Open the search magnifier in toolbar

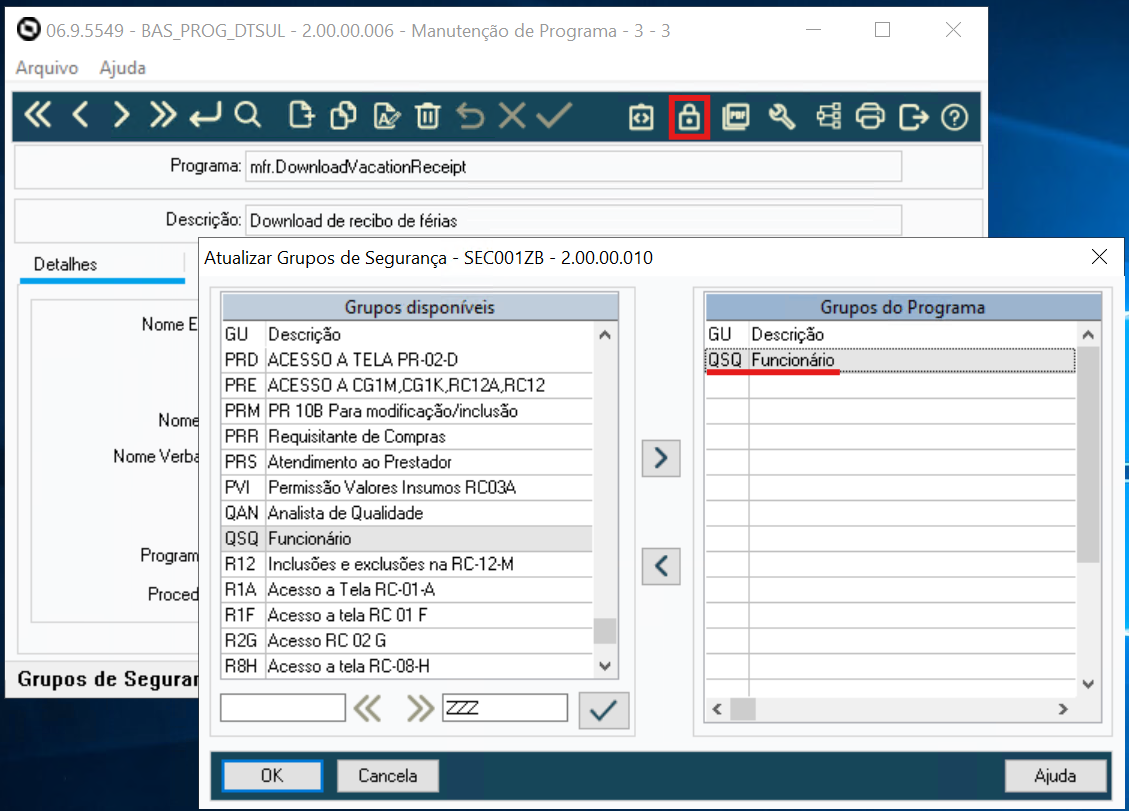coord(247,115)
